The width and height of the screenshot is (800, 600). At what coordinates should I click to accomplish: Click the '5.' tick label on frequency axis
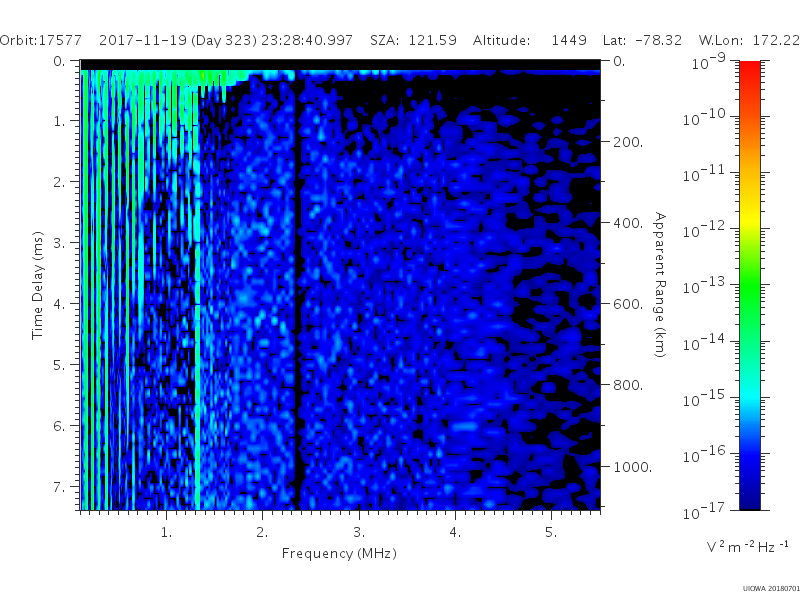(551, 533)
